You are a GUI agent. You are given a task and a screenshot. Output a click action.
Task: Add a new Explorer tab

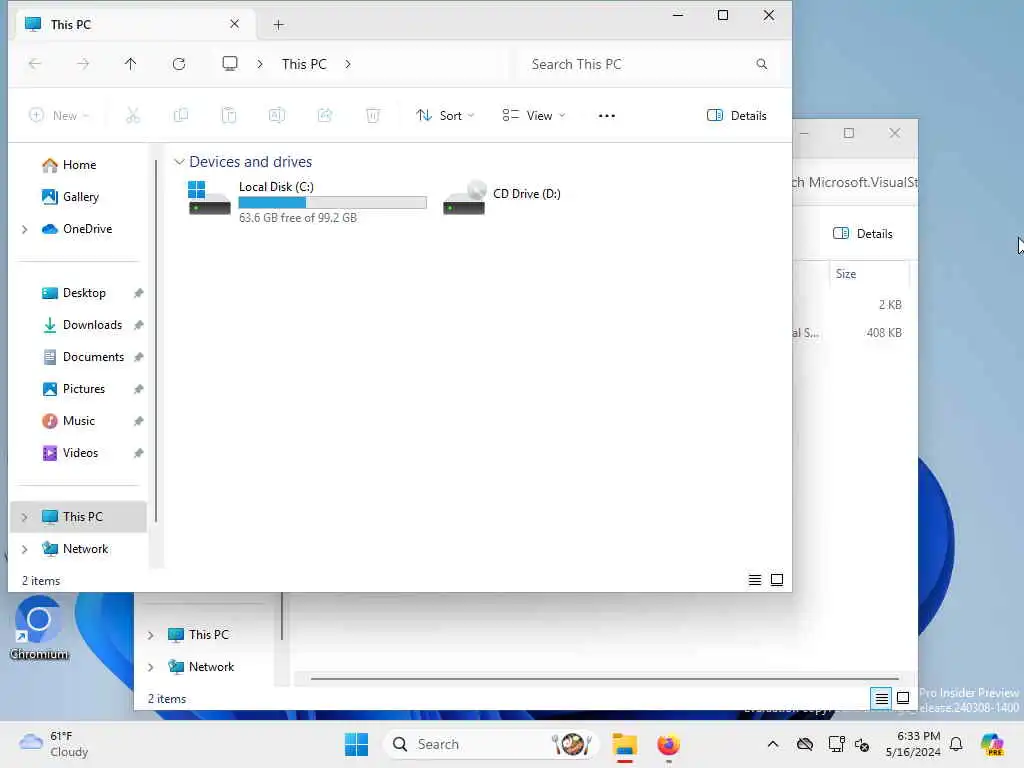278,25
